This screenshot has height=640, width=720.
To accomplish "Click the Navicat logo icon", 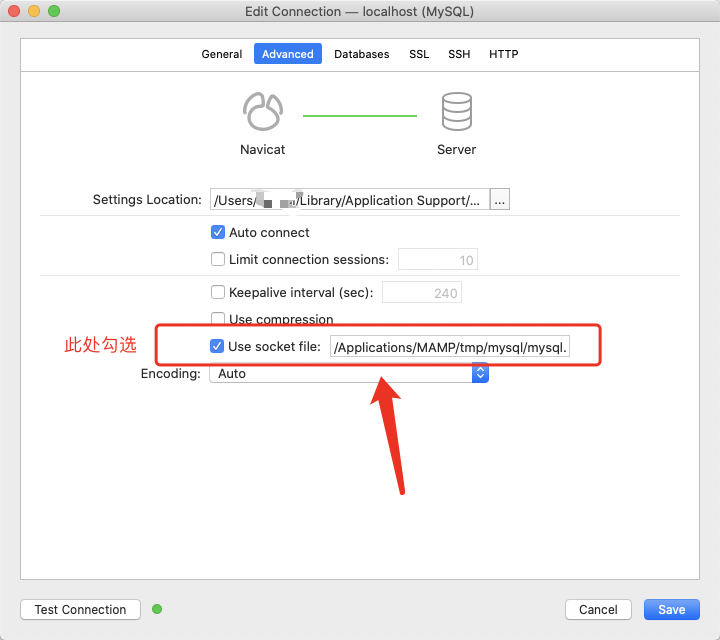I will tap(263, 112).
